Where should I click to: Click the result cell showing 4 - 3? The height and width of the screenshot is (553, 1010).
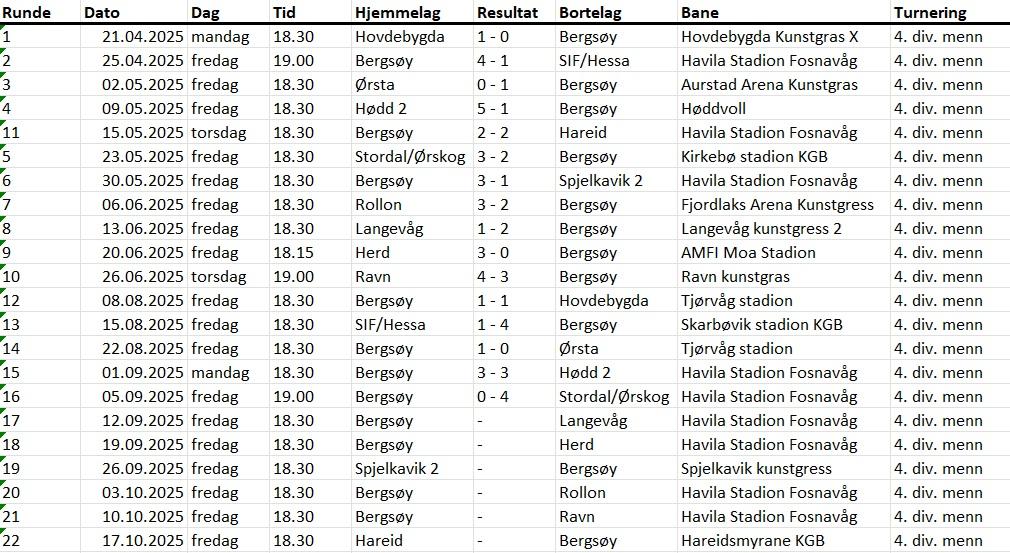coord(493,277)
